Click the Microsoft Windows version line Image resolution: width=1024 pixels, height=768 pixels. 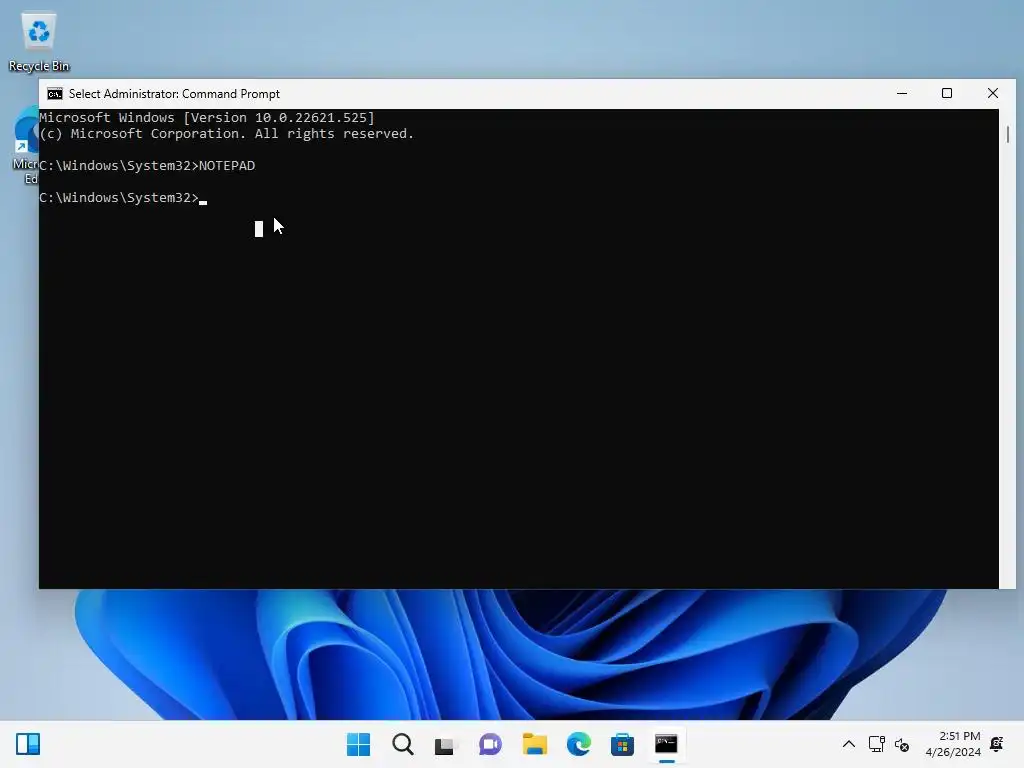207,118
